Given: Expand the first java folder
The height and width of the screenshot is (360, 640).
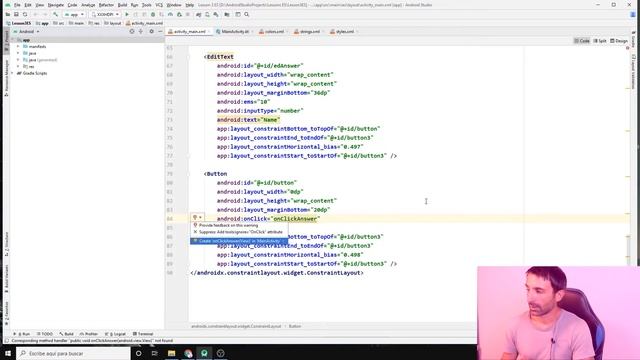Looking at the screenshot, I should tap(18, 53).
